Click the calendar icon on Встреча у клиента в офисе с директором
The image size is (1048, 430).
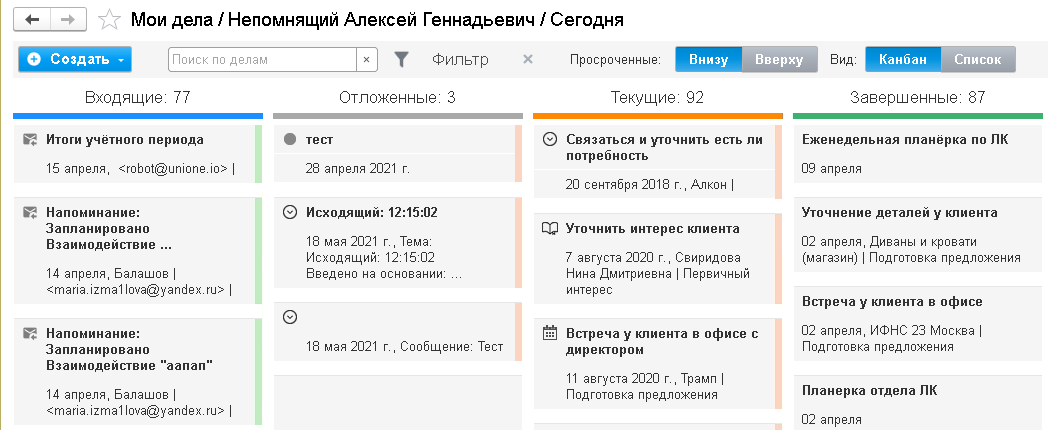549,333
